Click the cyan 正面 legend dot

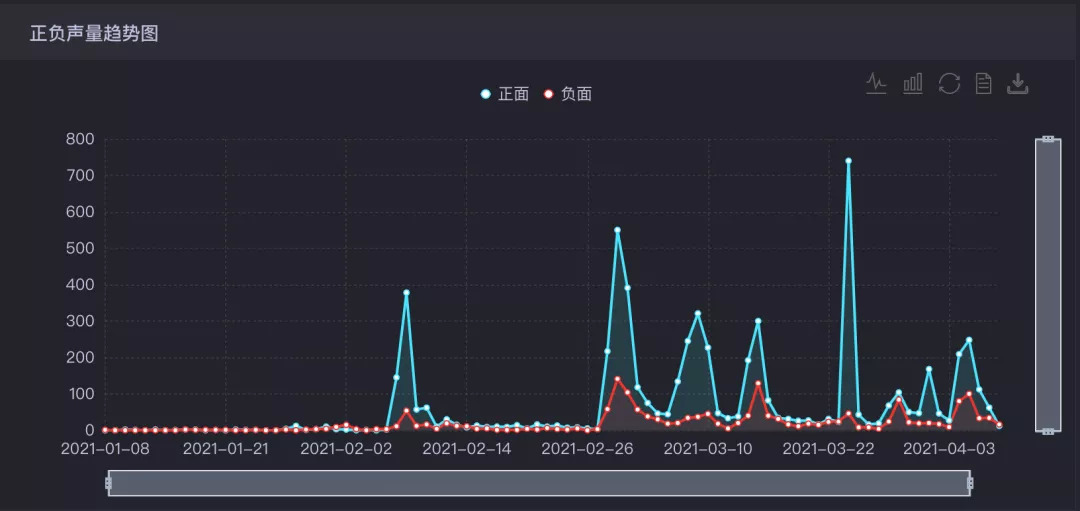(x=486, y=94)
